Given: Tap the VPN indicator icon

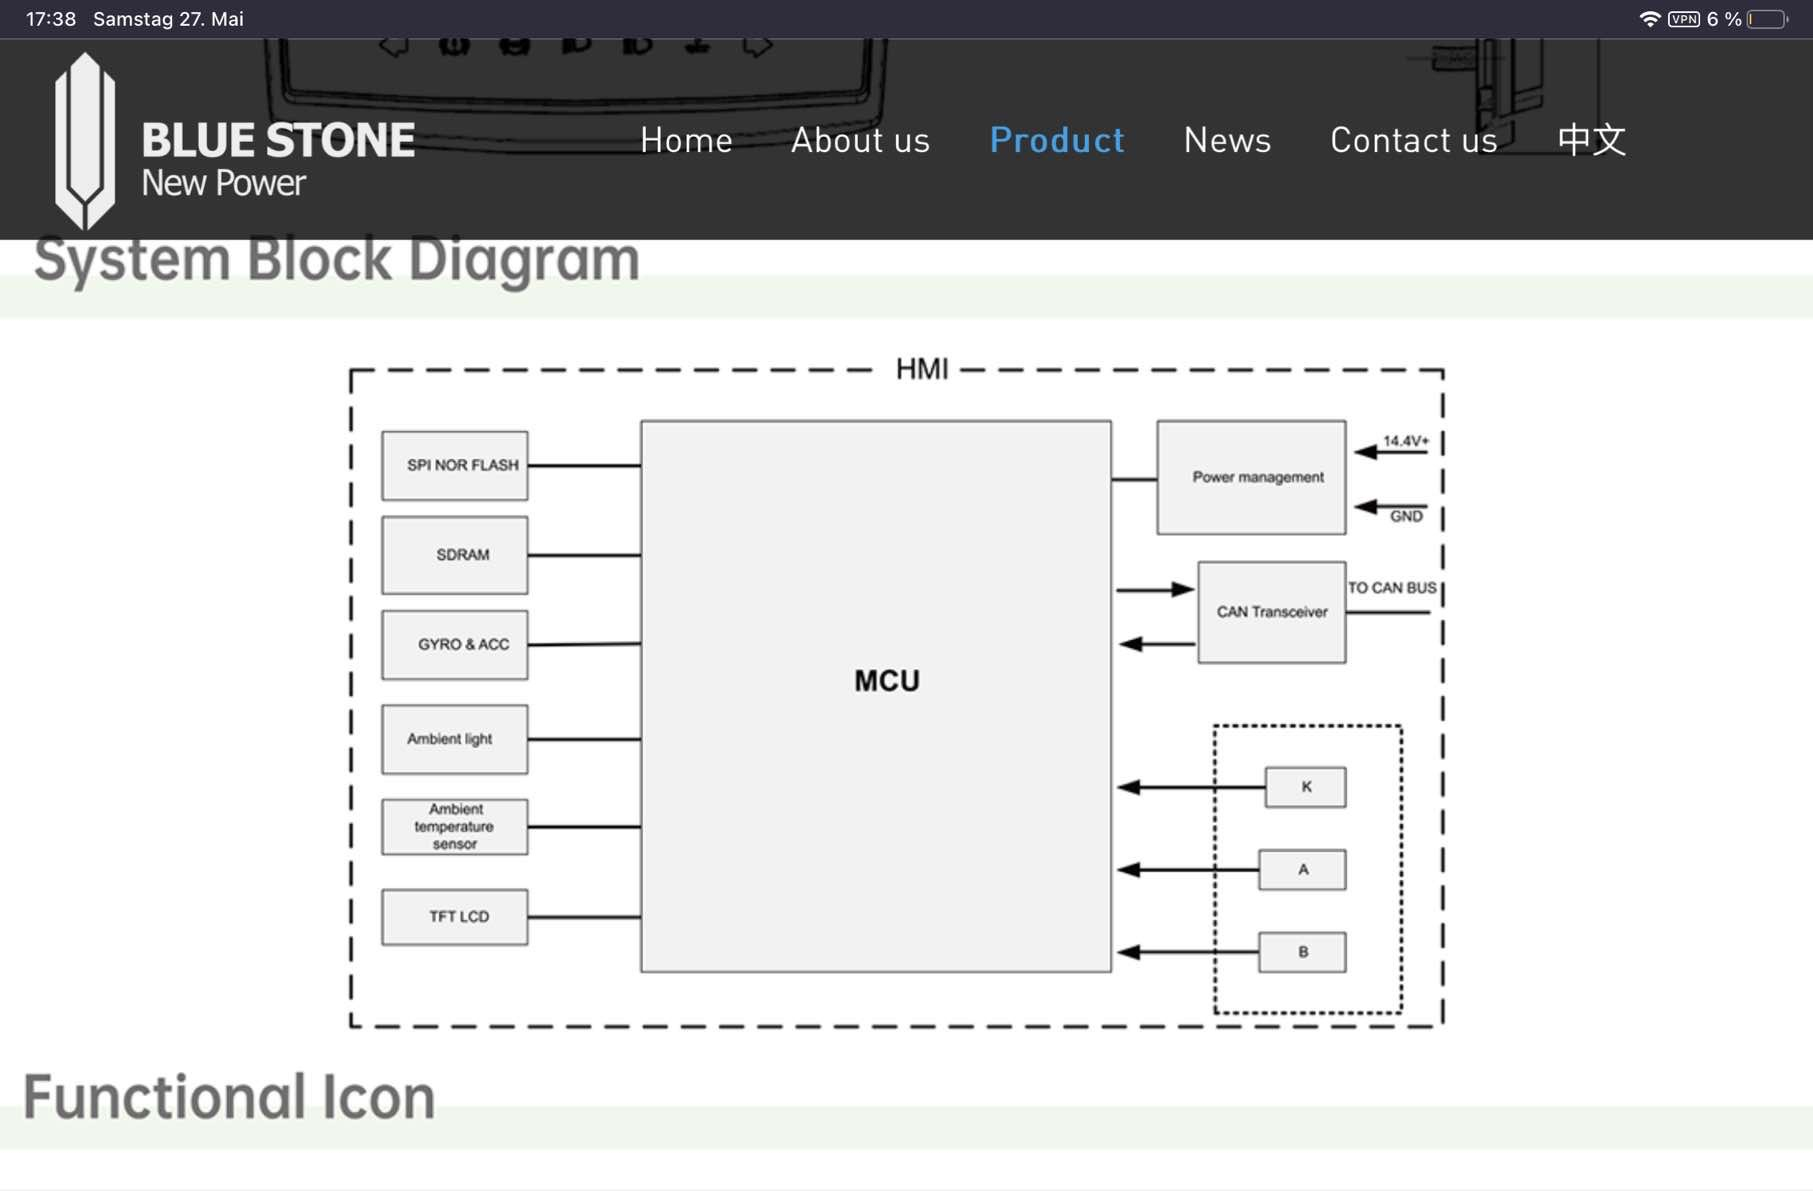Looking at the screenshot, I should [1684, 19].
